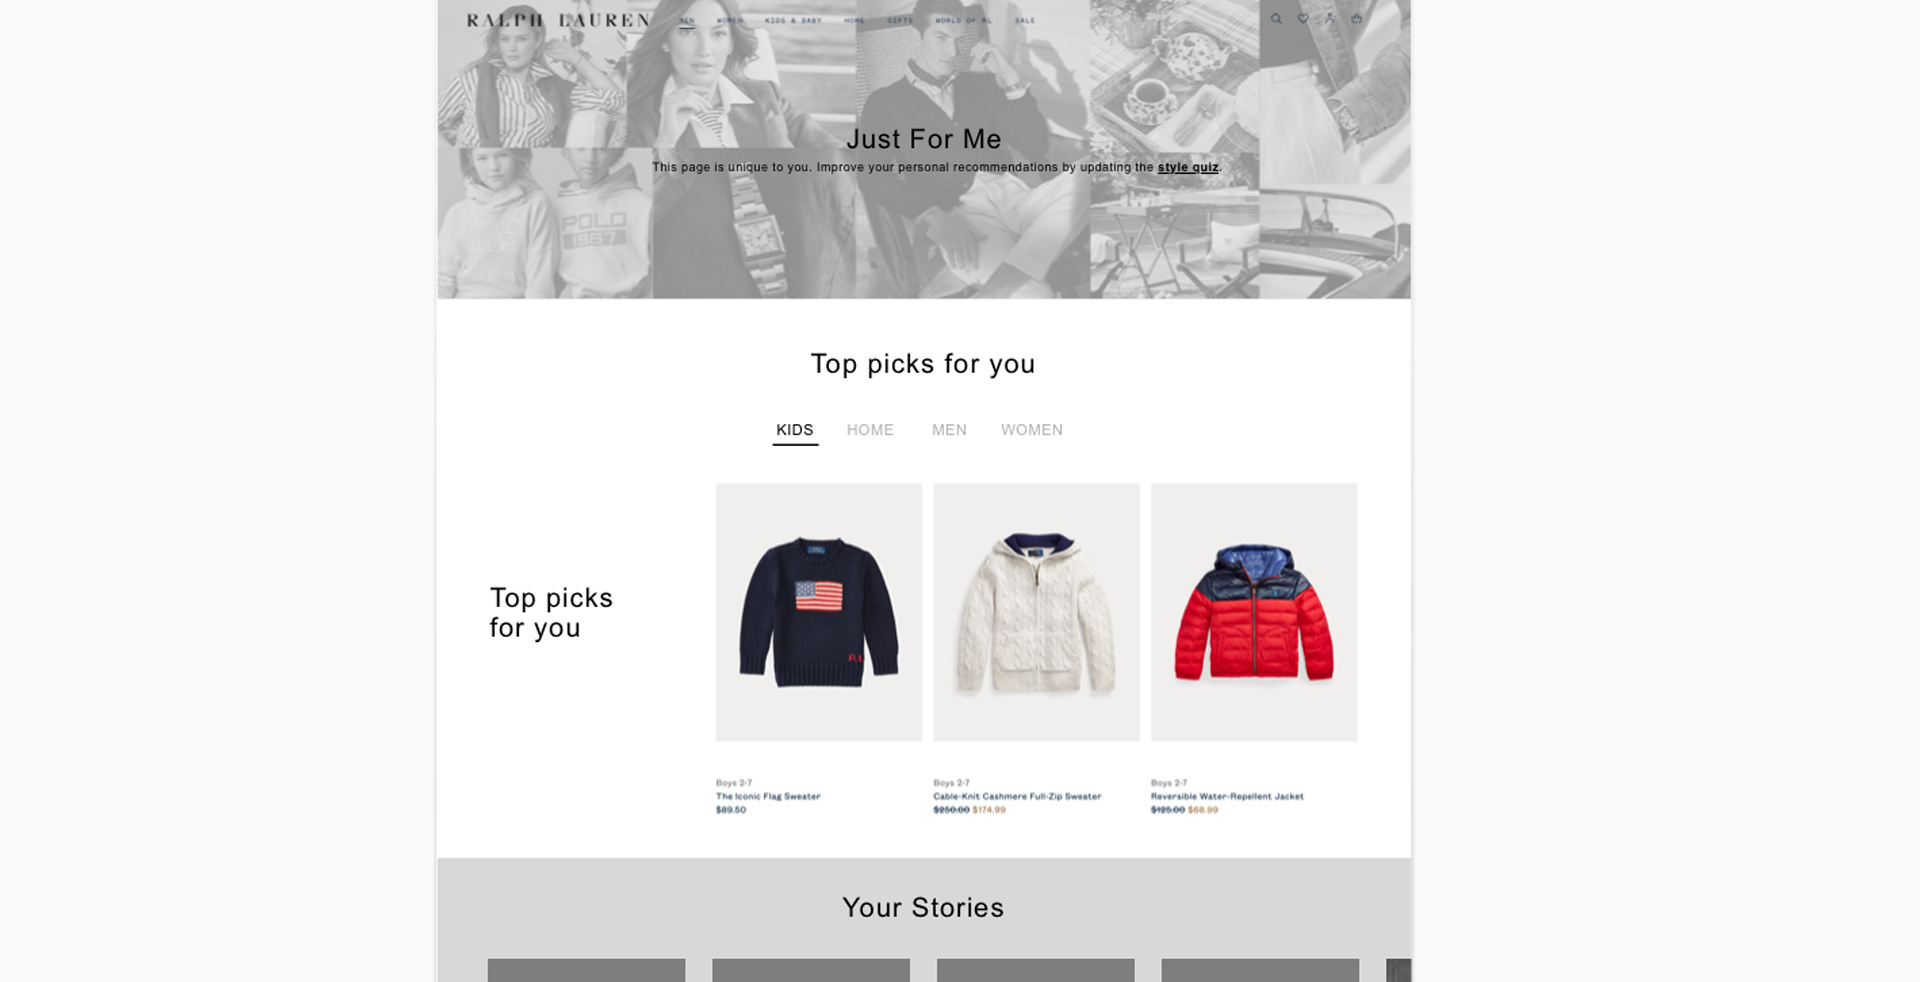
Task: Switch to the WOMEN top picks tab
Action: click(x=1032, y=430)
